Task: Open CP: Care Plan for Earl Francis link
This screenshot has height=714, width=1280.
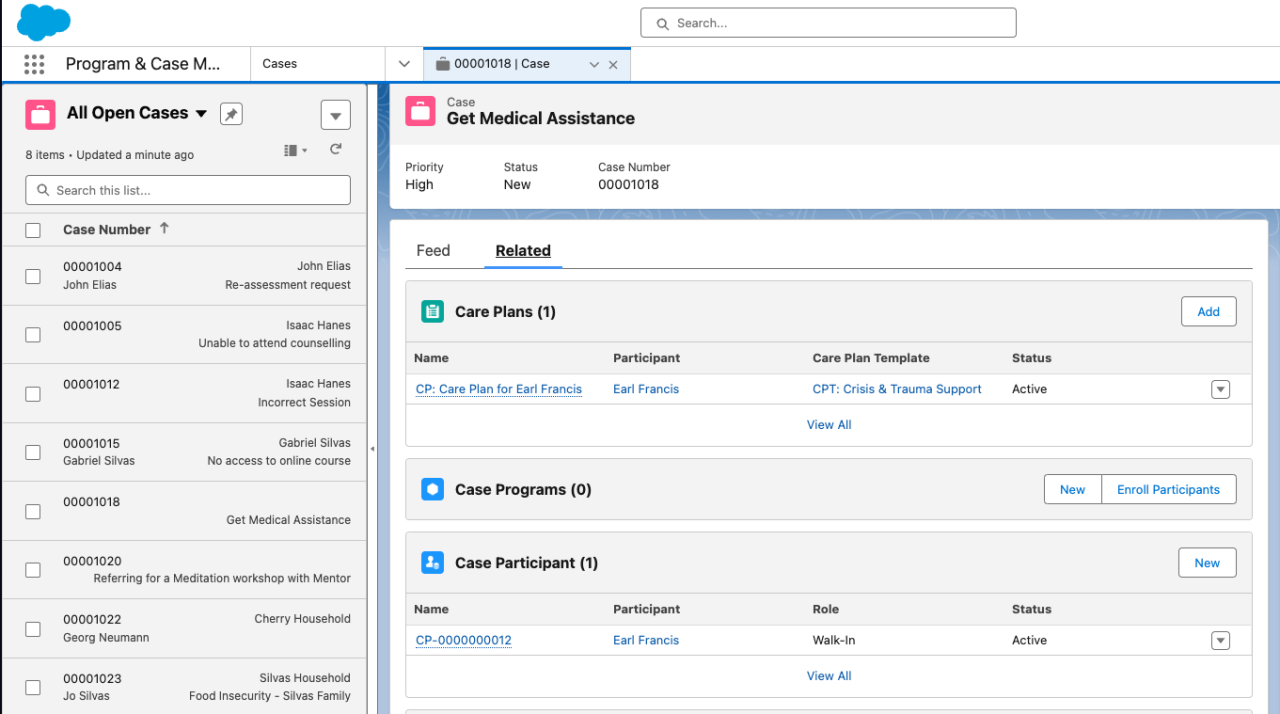Action: 499,390
